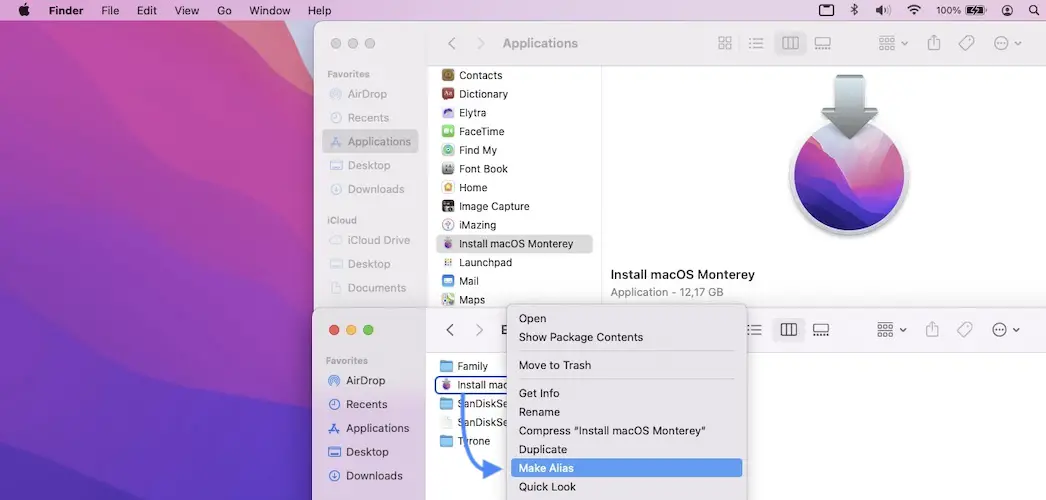1046x500 pixels.
Task: Open Wi-Fi status menu
Action: [914, 10]
